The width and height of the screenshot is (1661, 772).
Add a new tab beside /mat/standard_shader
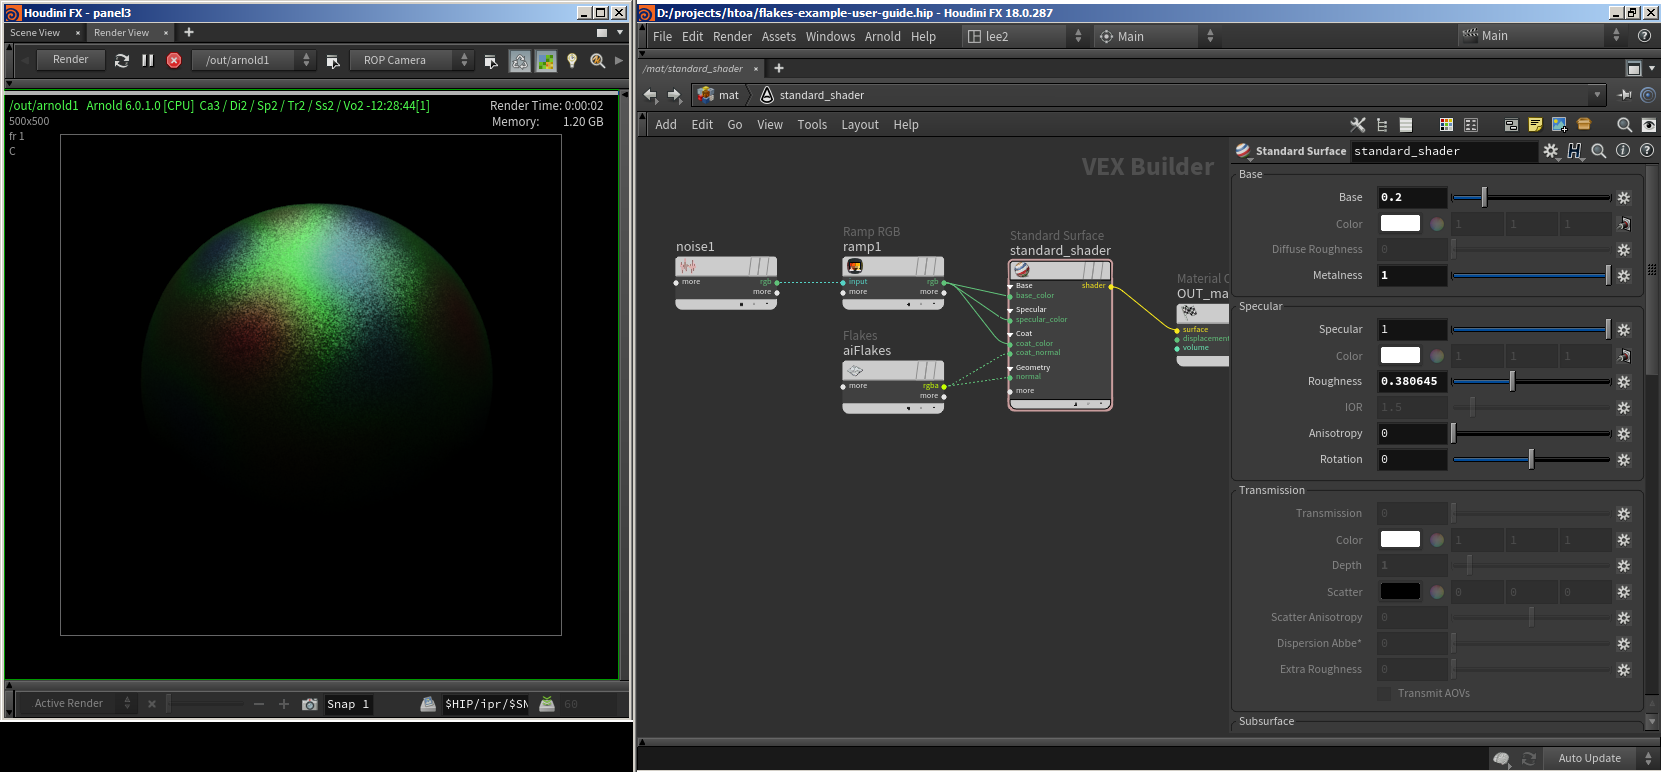(779, 68)
